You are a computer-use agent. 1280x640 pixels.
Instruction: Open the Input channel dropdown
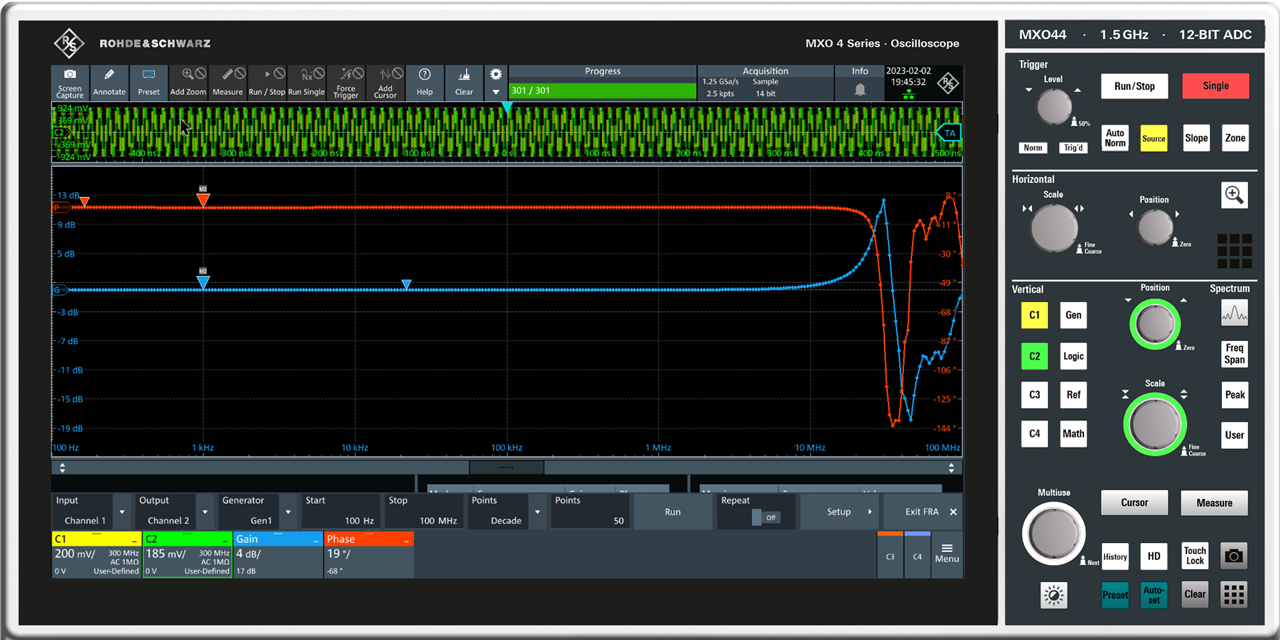click(122, 512)
